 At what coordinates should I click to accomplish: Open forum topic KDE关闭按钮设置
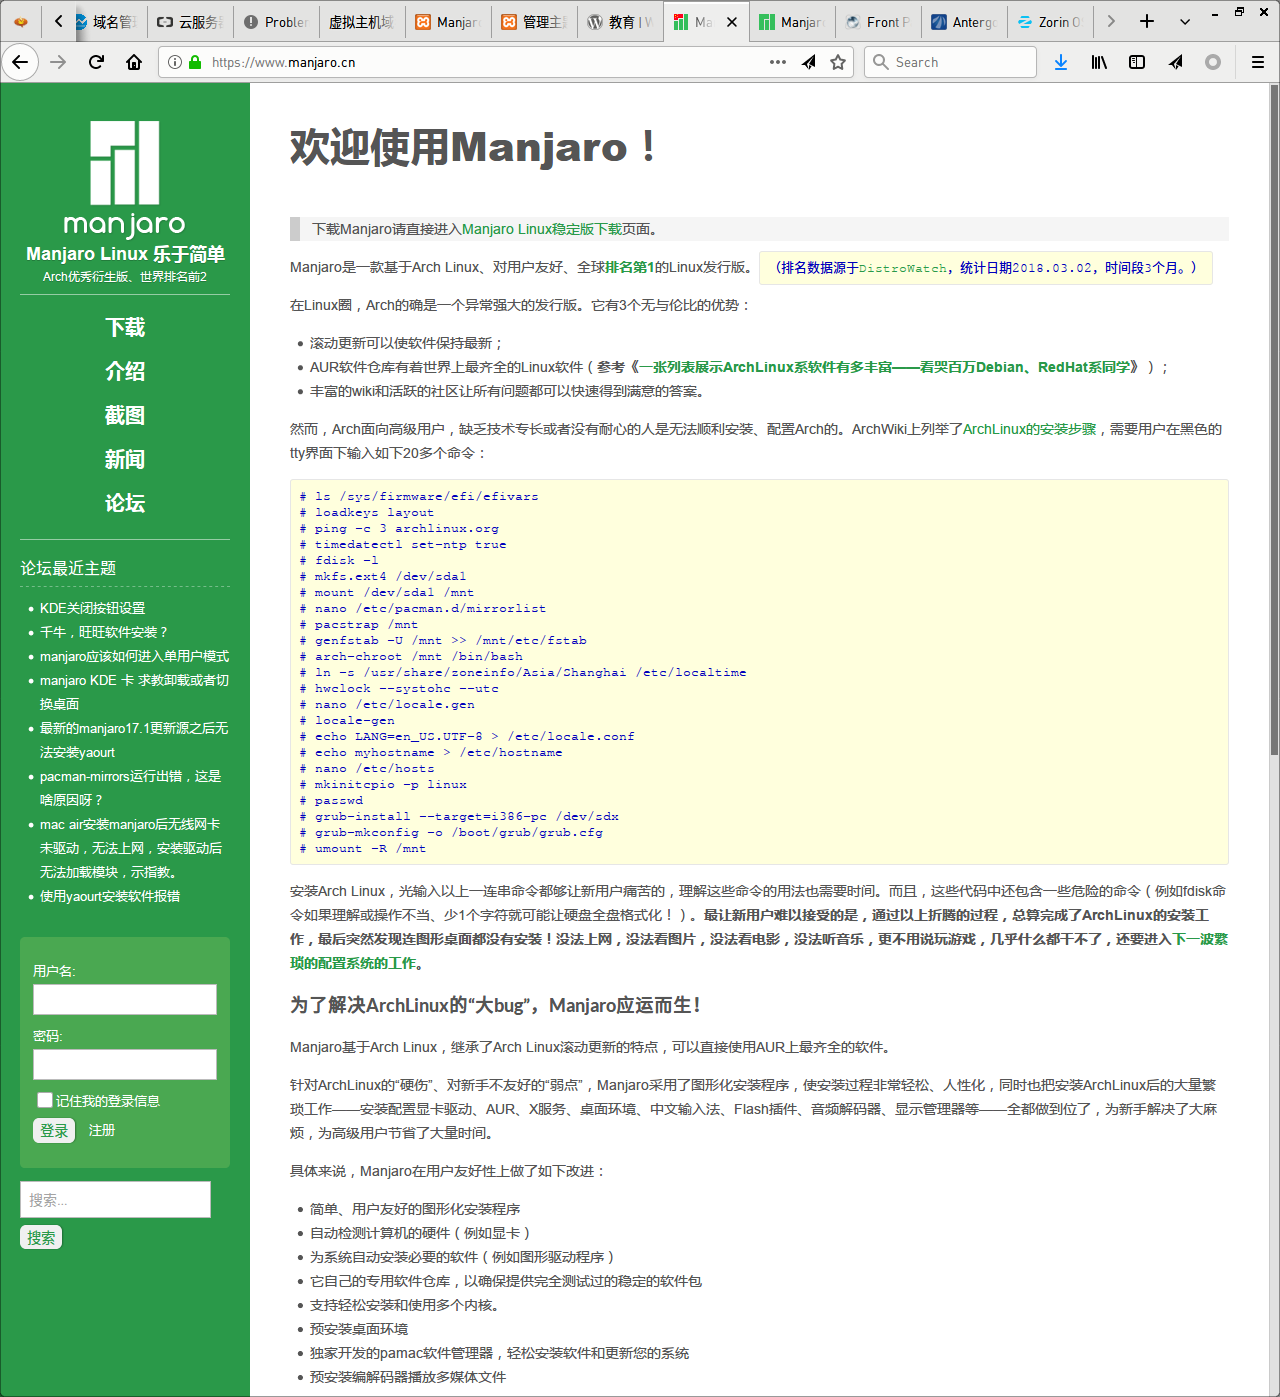(x=92, y=608)
